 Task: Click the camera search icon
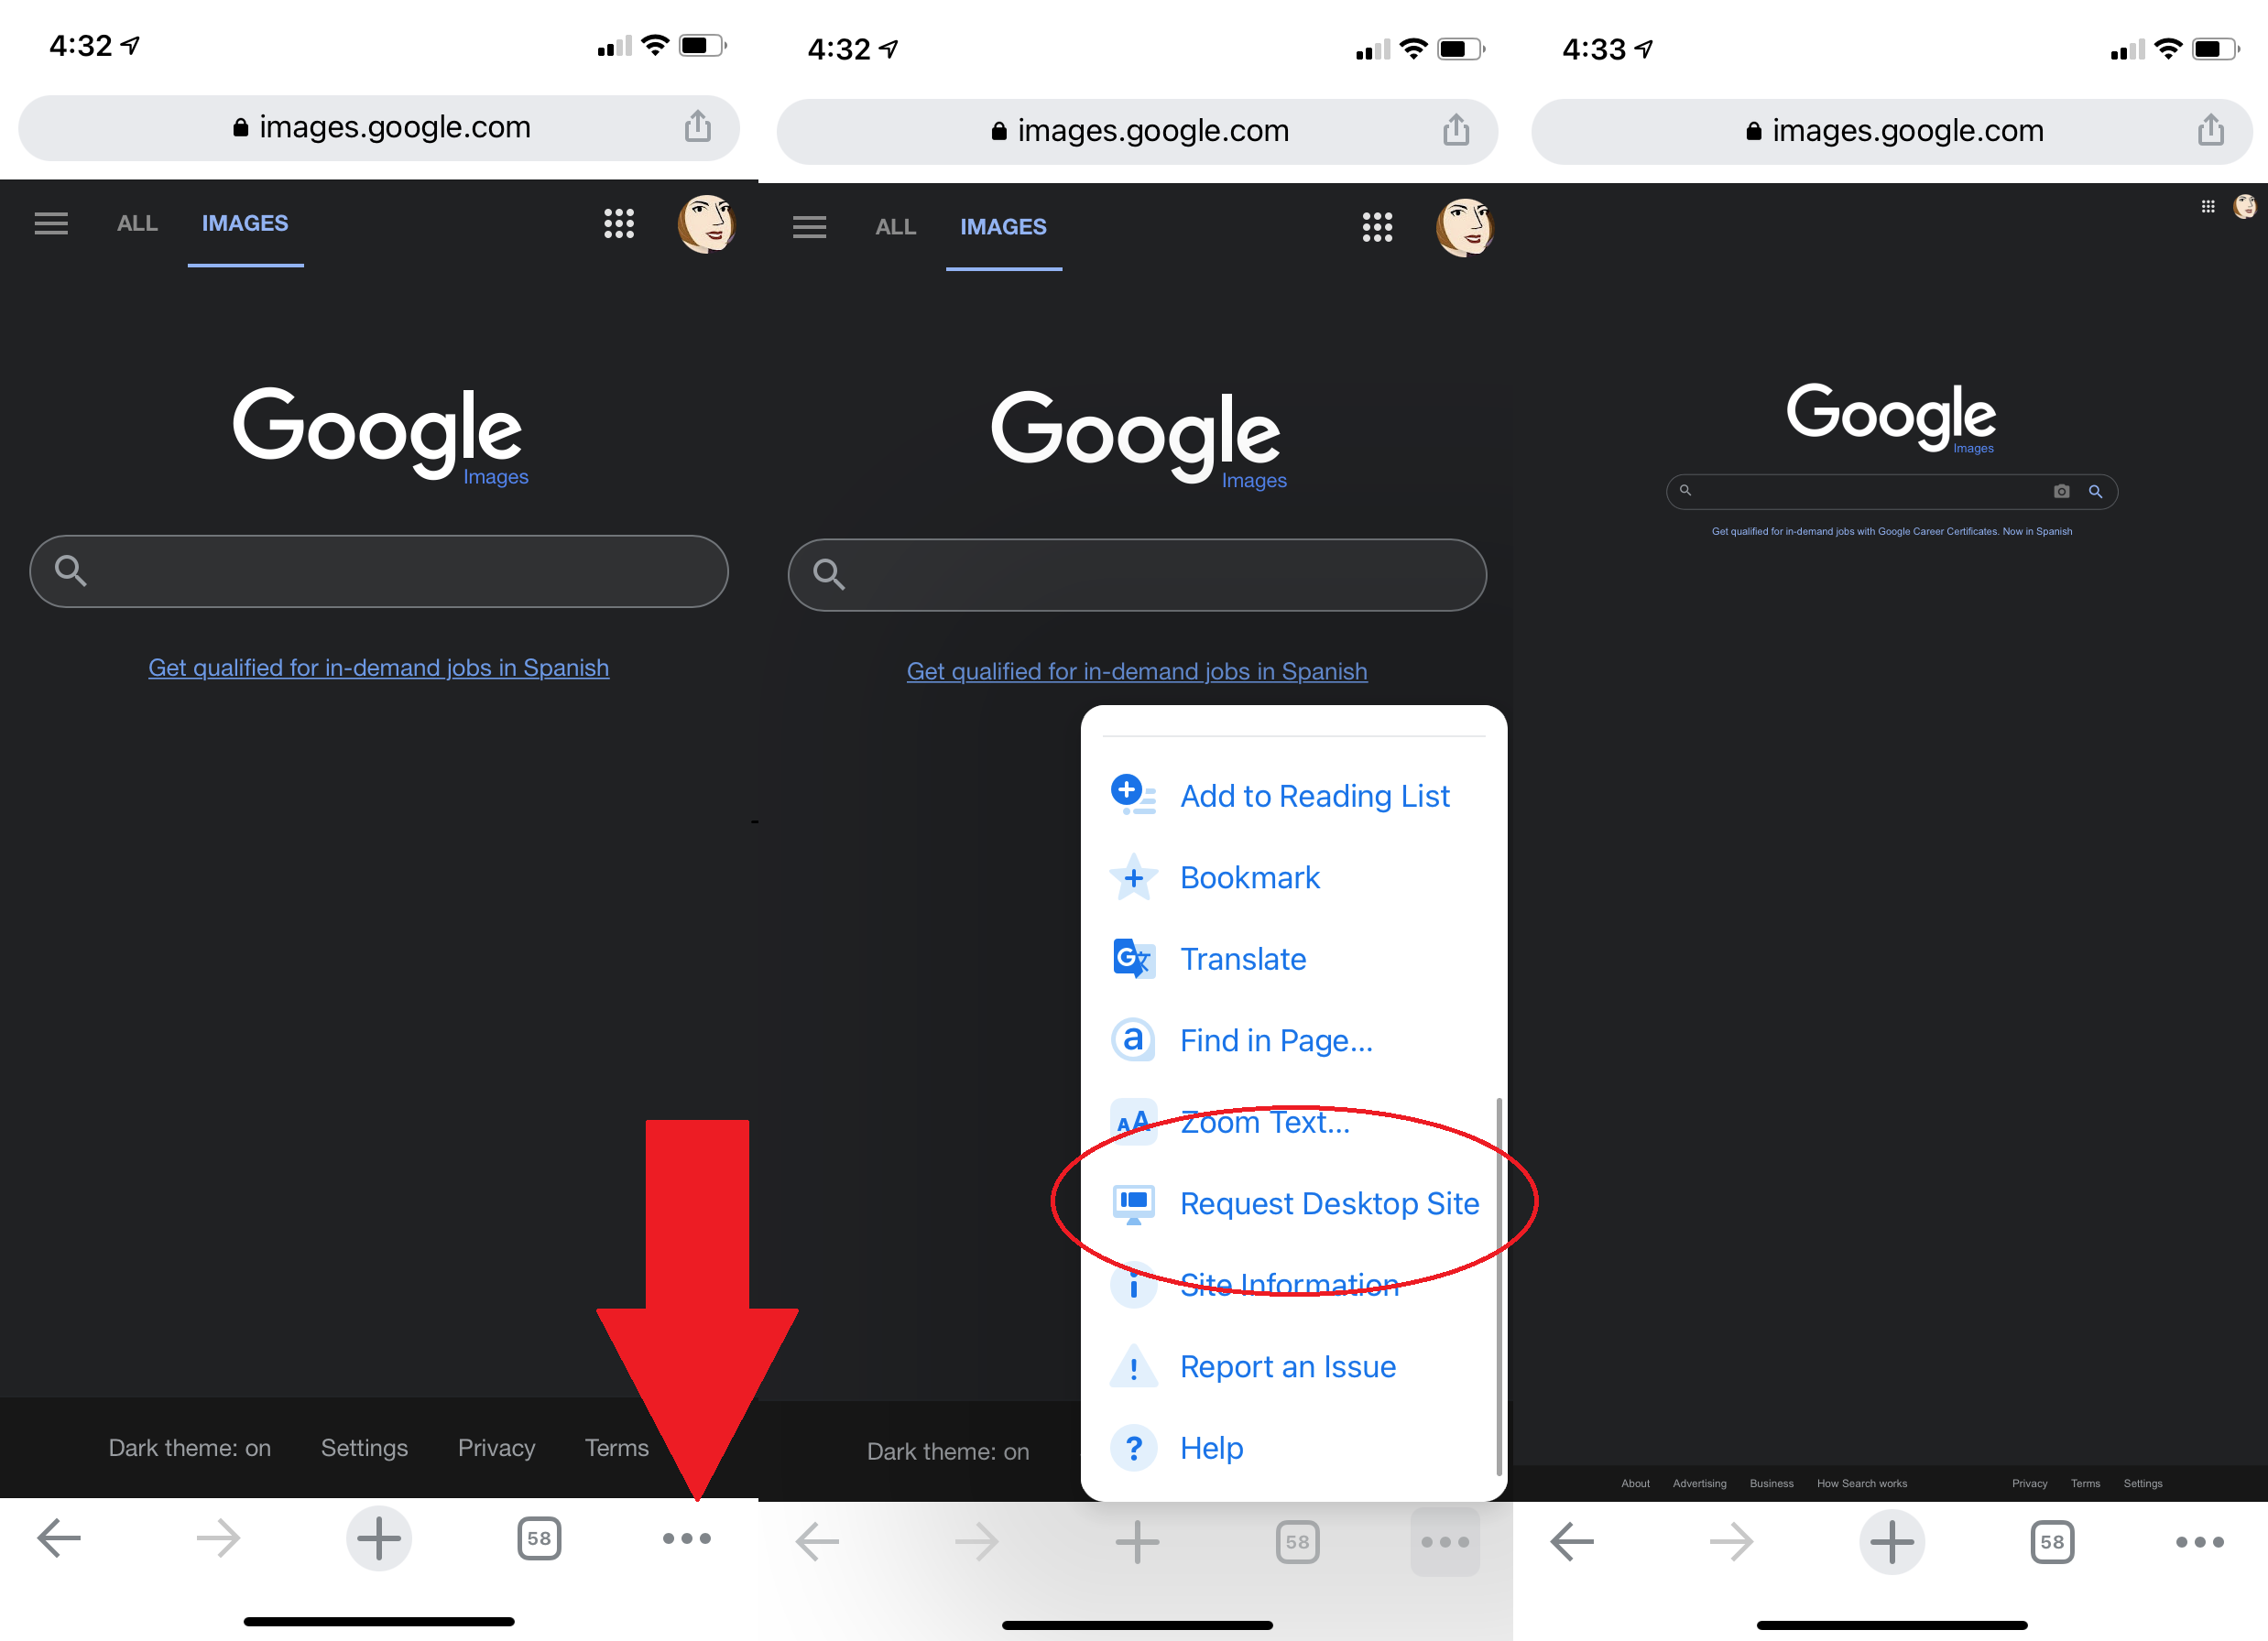tap(2060, 490)
